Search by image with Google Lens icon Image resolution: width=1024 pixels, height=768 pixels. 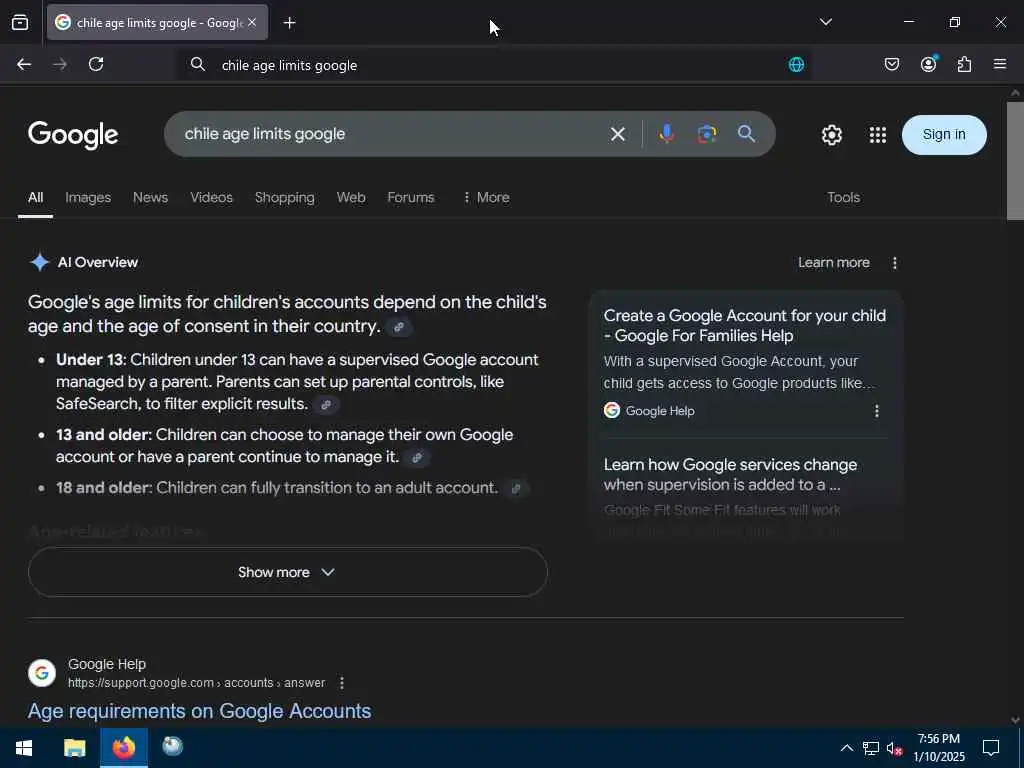707,134
